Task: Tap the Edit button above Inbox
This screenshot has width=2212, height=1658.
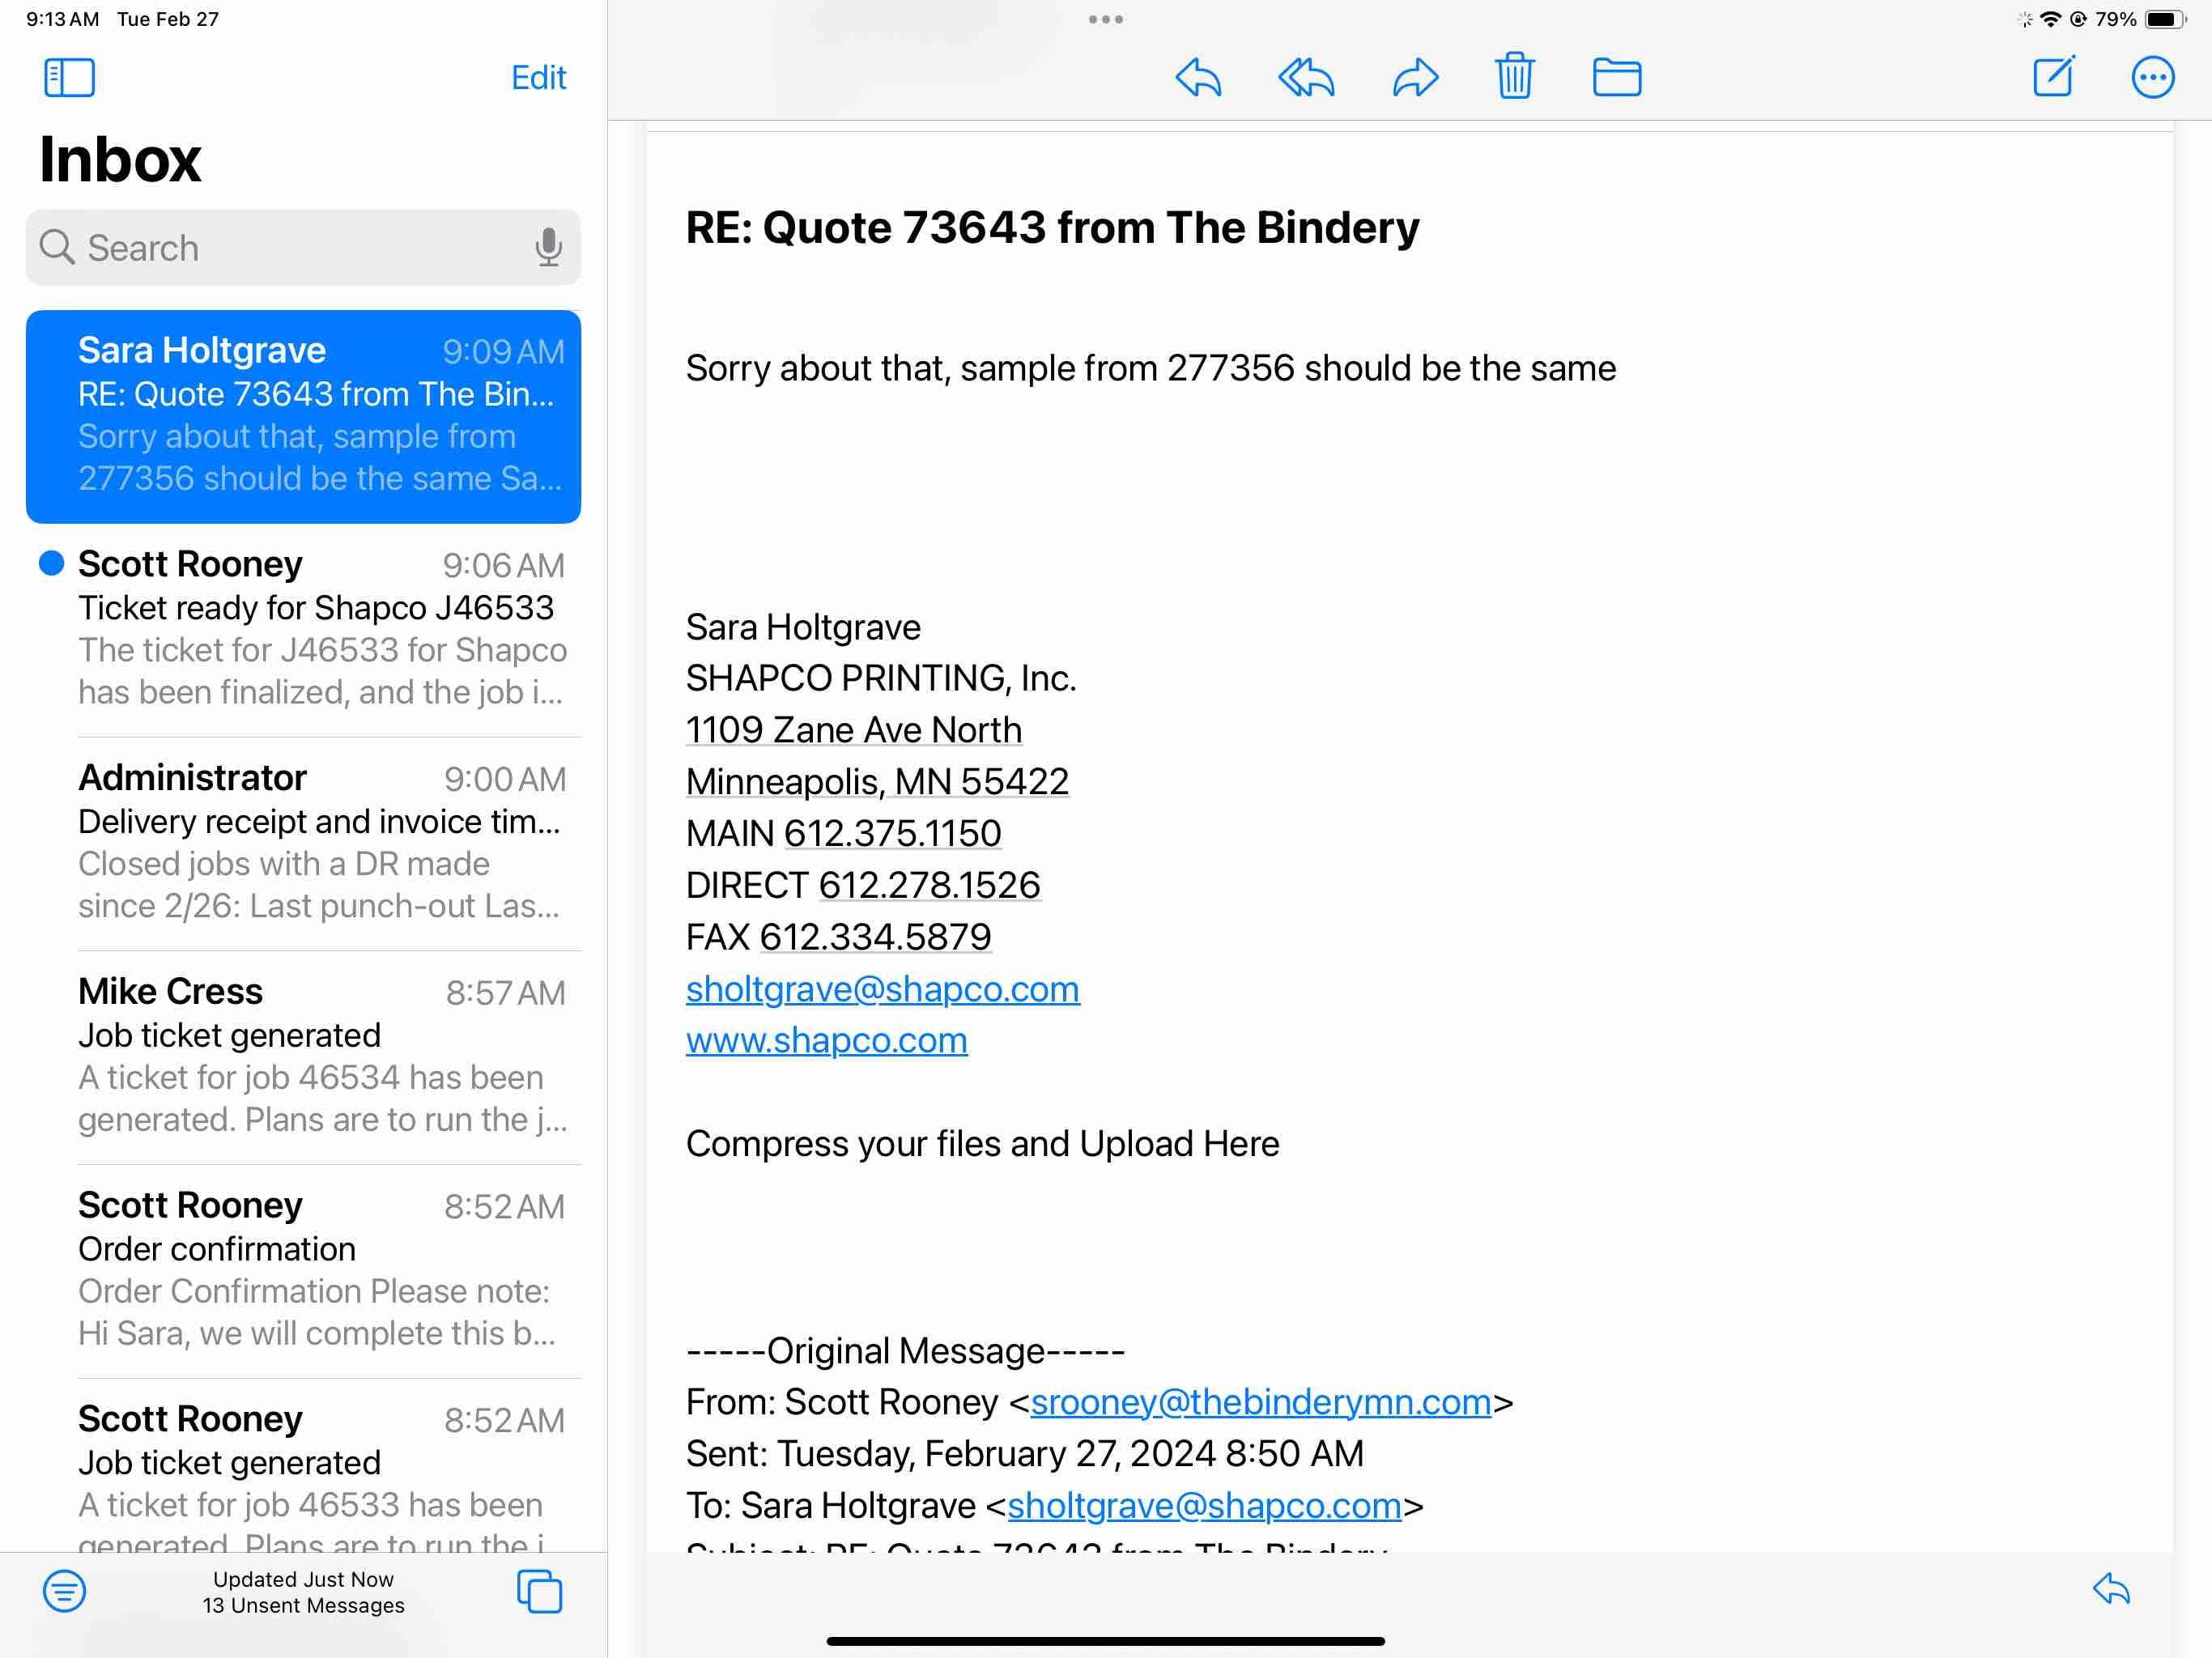Action: point(538,77)
